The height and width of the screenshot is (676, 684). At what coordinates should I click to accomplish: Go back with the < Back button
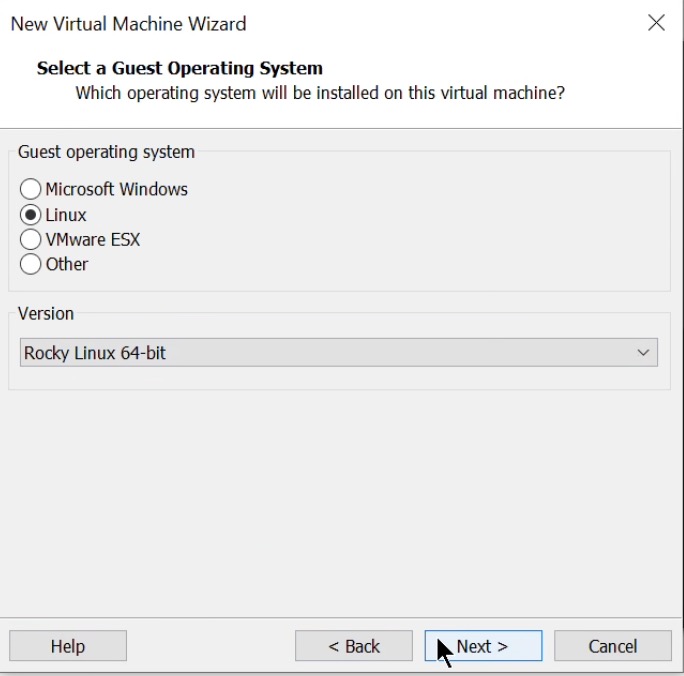(353, 646)
